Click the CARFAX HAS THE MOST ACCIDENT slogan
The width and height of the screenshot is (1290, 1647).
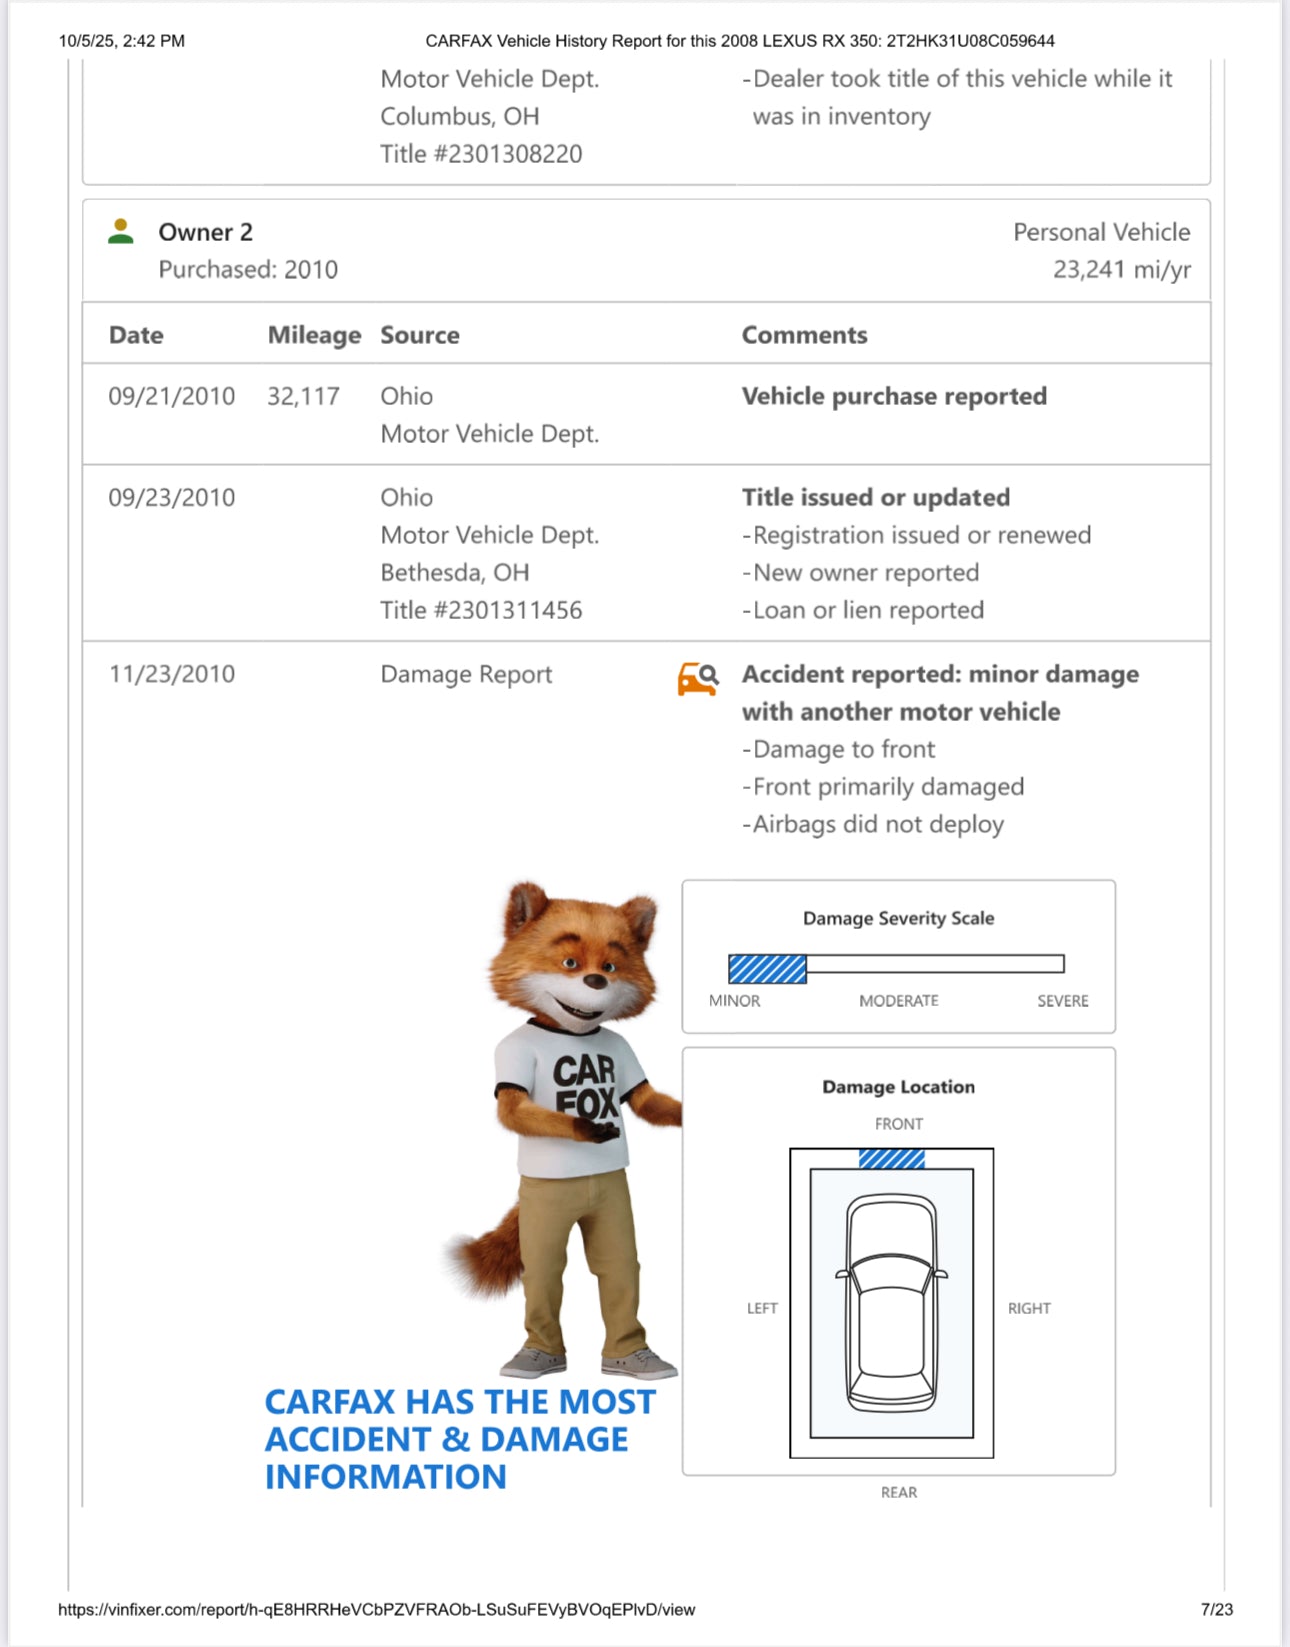459,1439
